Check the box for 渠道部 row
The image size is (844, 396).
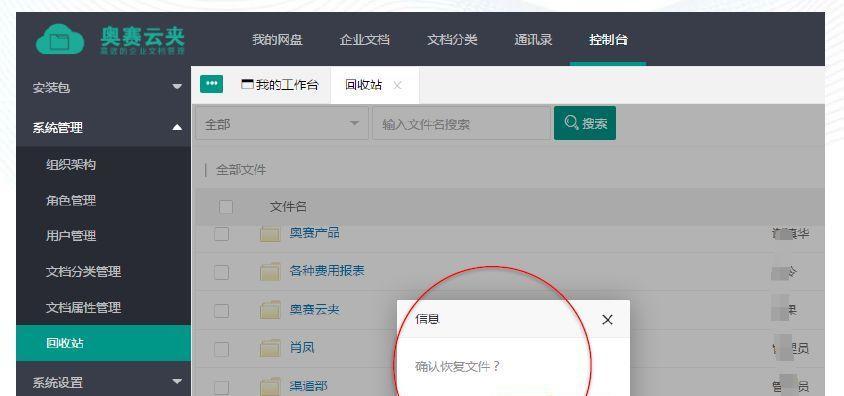click(221, 387)
